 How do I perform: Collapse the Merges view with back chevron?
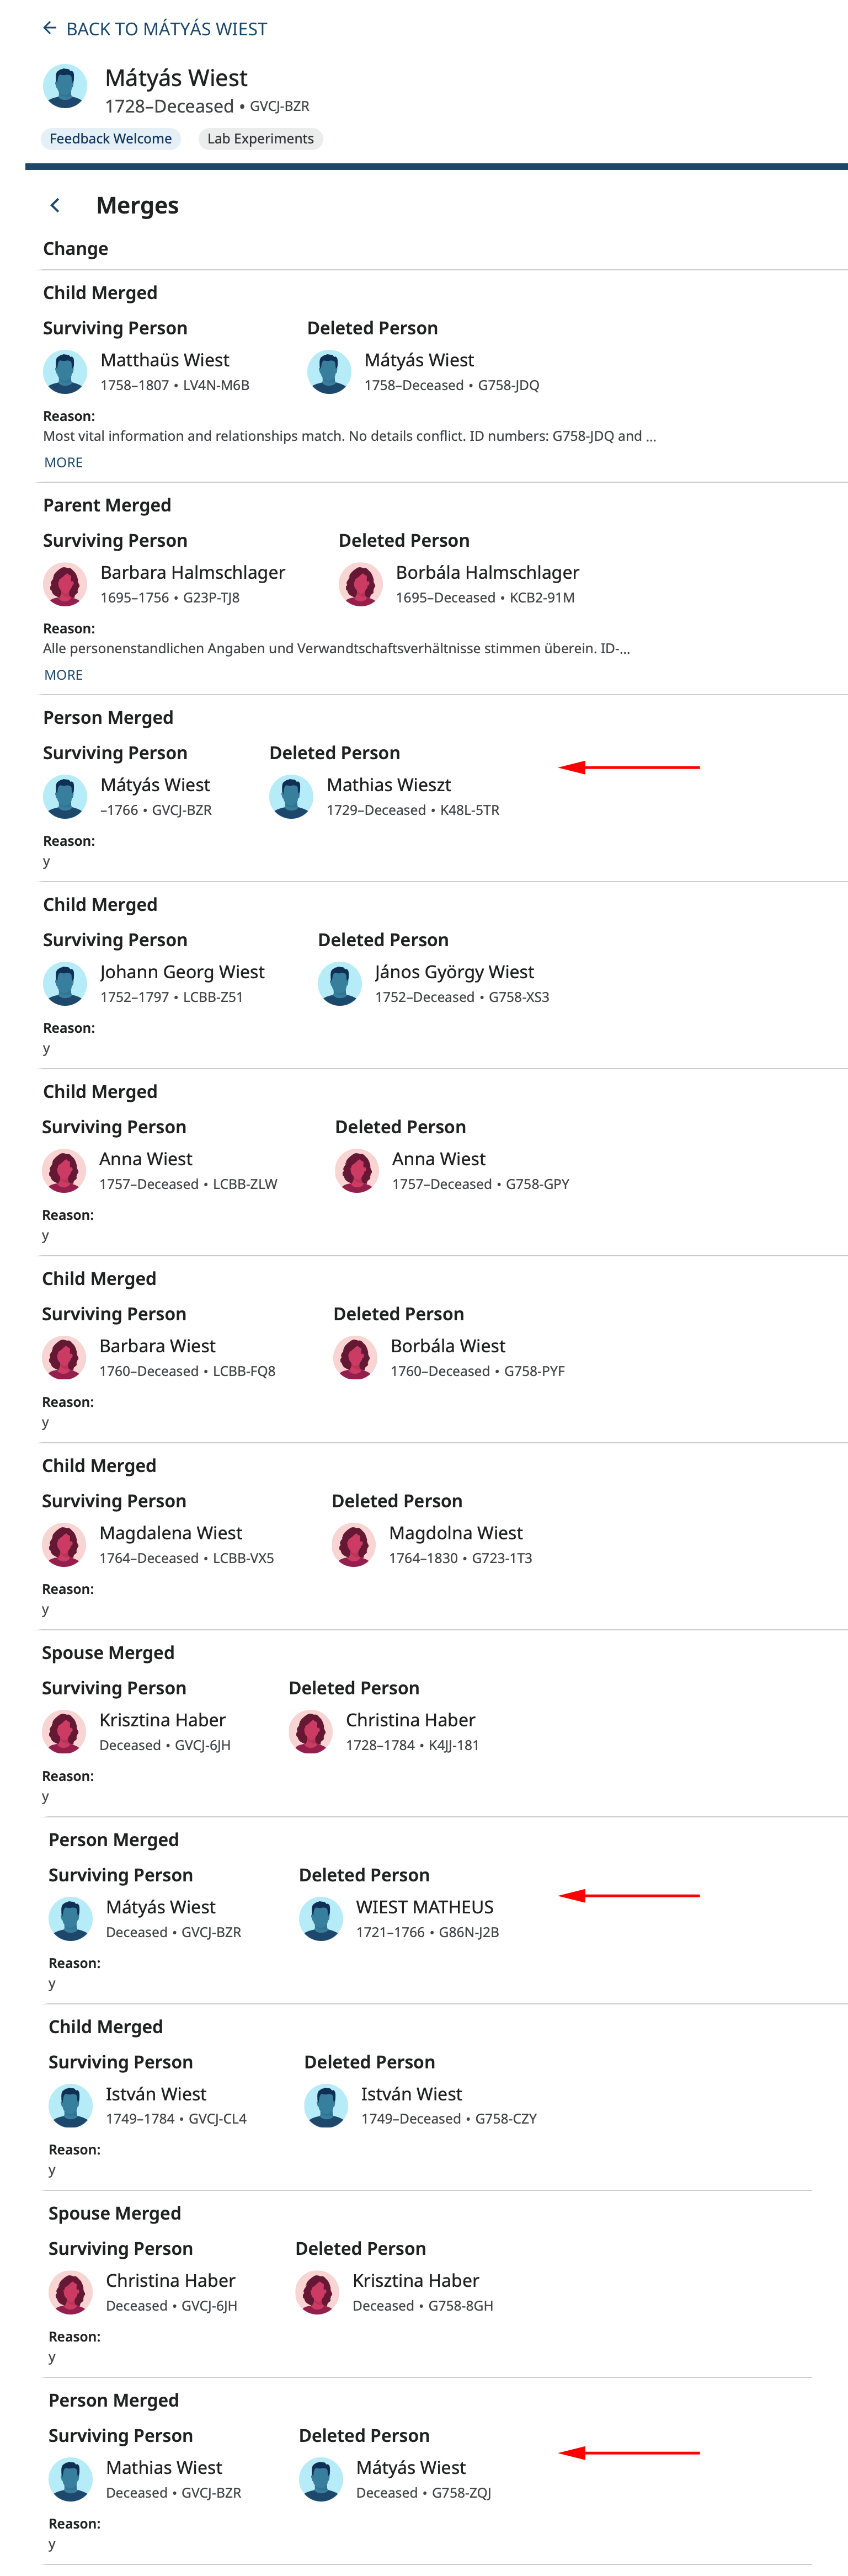[55, 204]
